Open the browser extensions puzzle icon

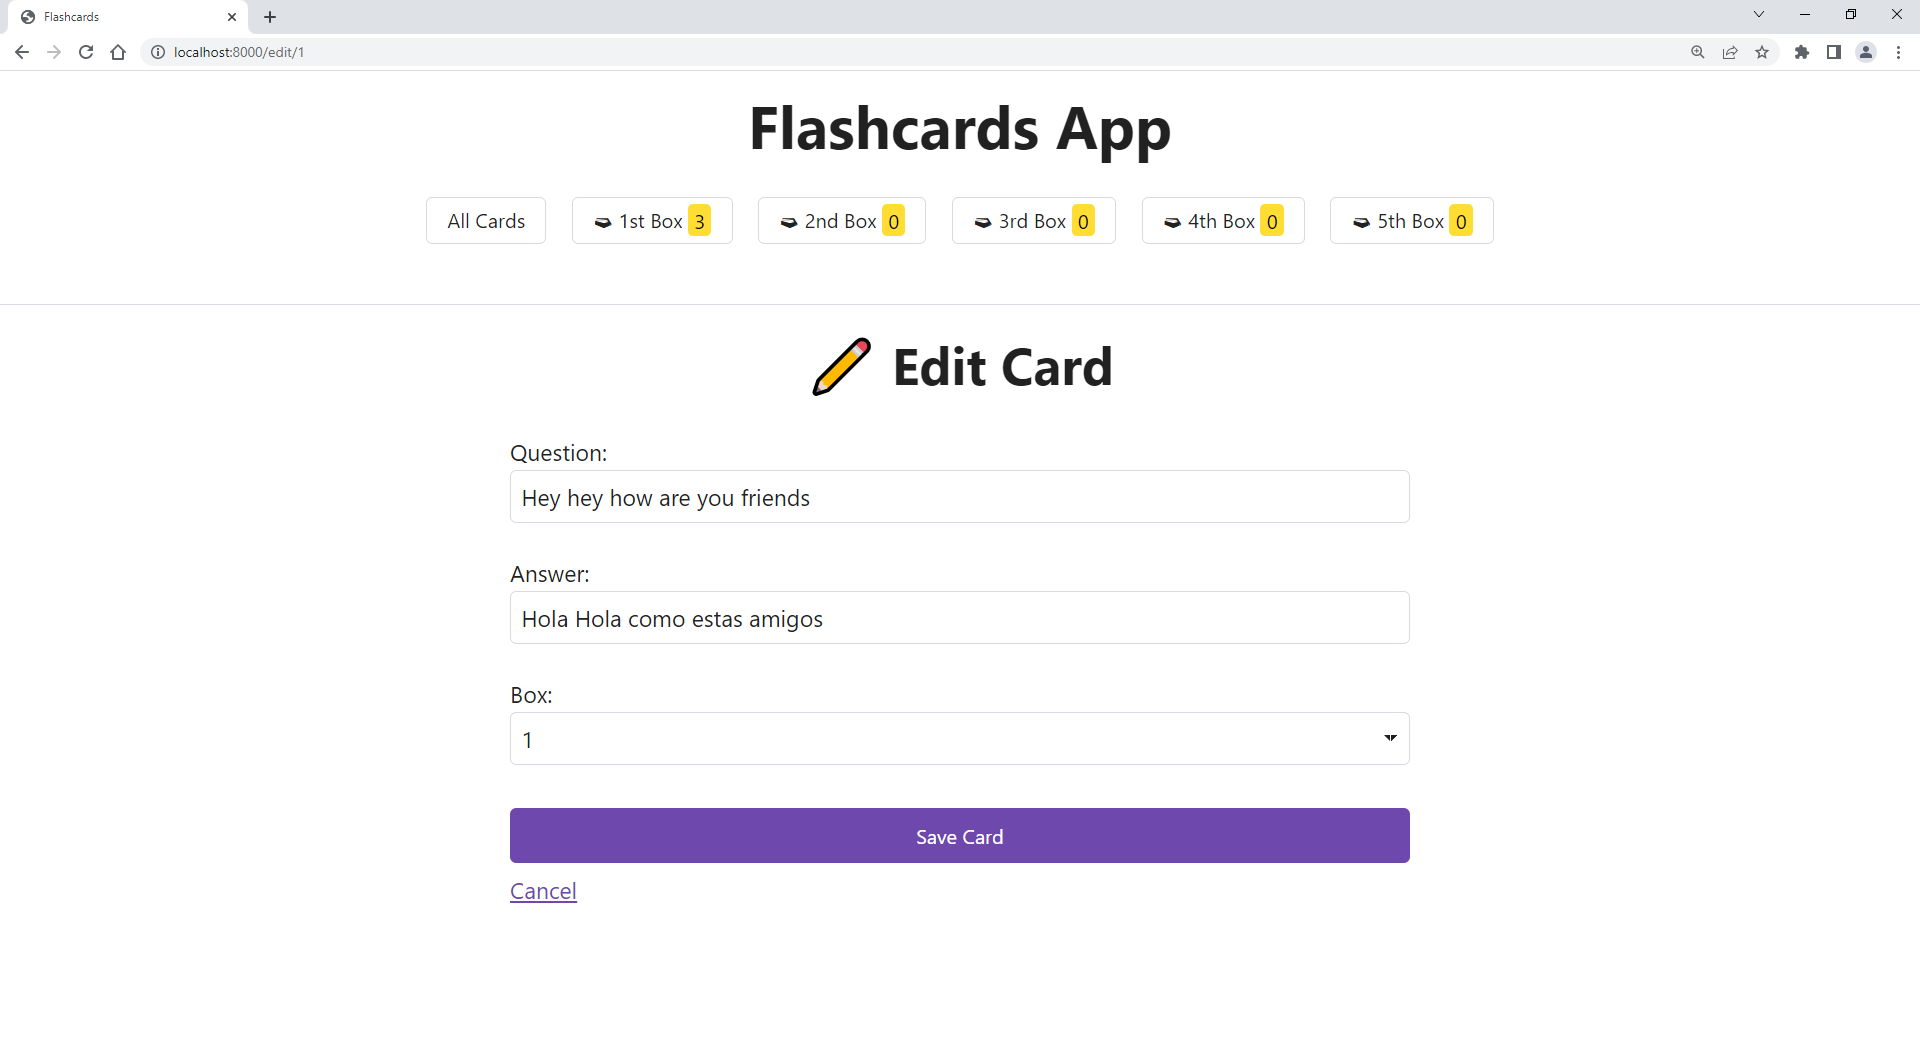point(1802,52)
